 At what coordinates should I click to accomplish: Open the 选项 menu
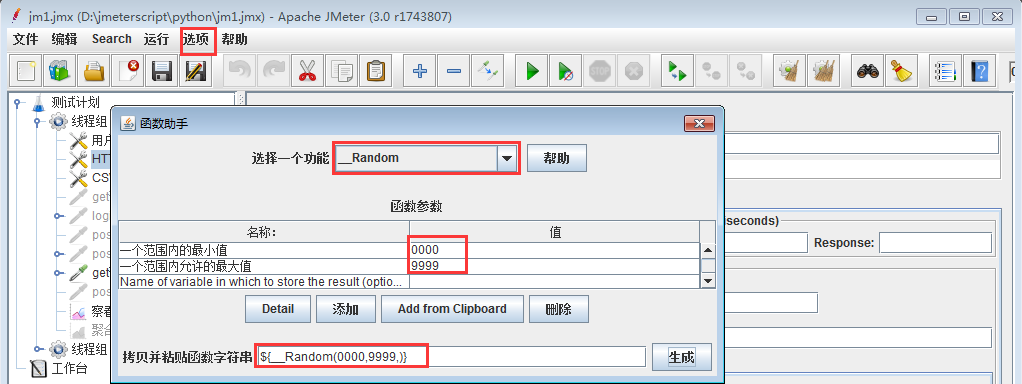click(x=197, y=39)
